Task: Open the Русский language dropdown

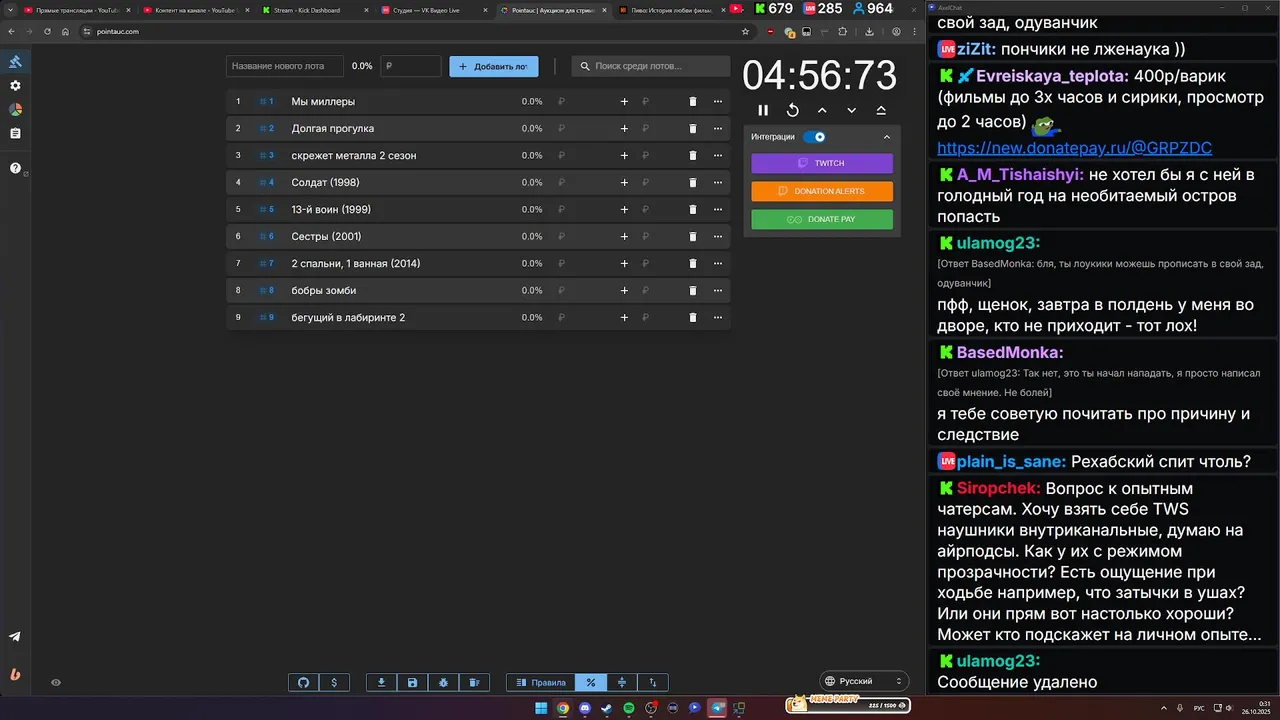Action: (864, 681)
